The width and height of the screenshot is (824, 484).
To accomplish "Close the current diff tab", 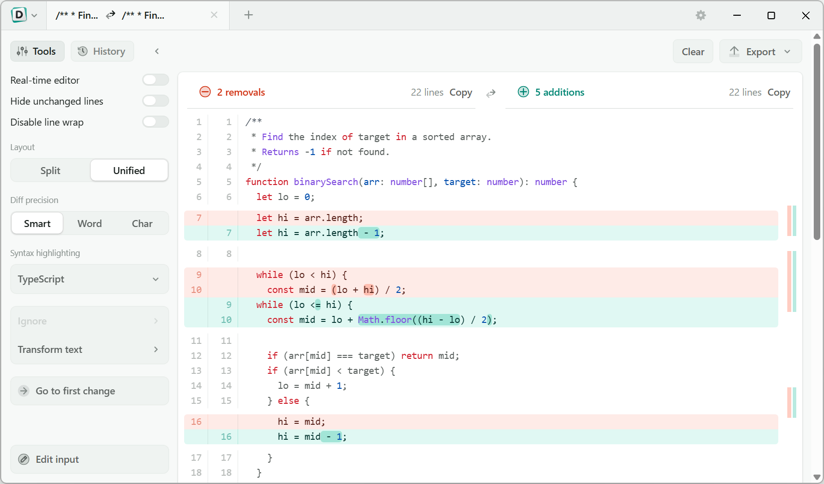I will click(214, 15).
